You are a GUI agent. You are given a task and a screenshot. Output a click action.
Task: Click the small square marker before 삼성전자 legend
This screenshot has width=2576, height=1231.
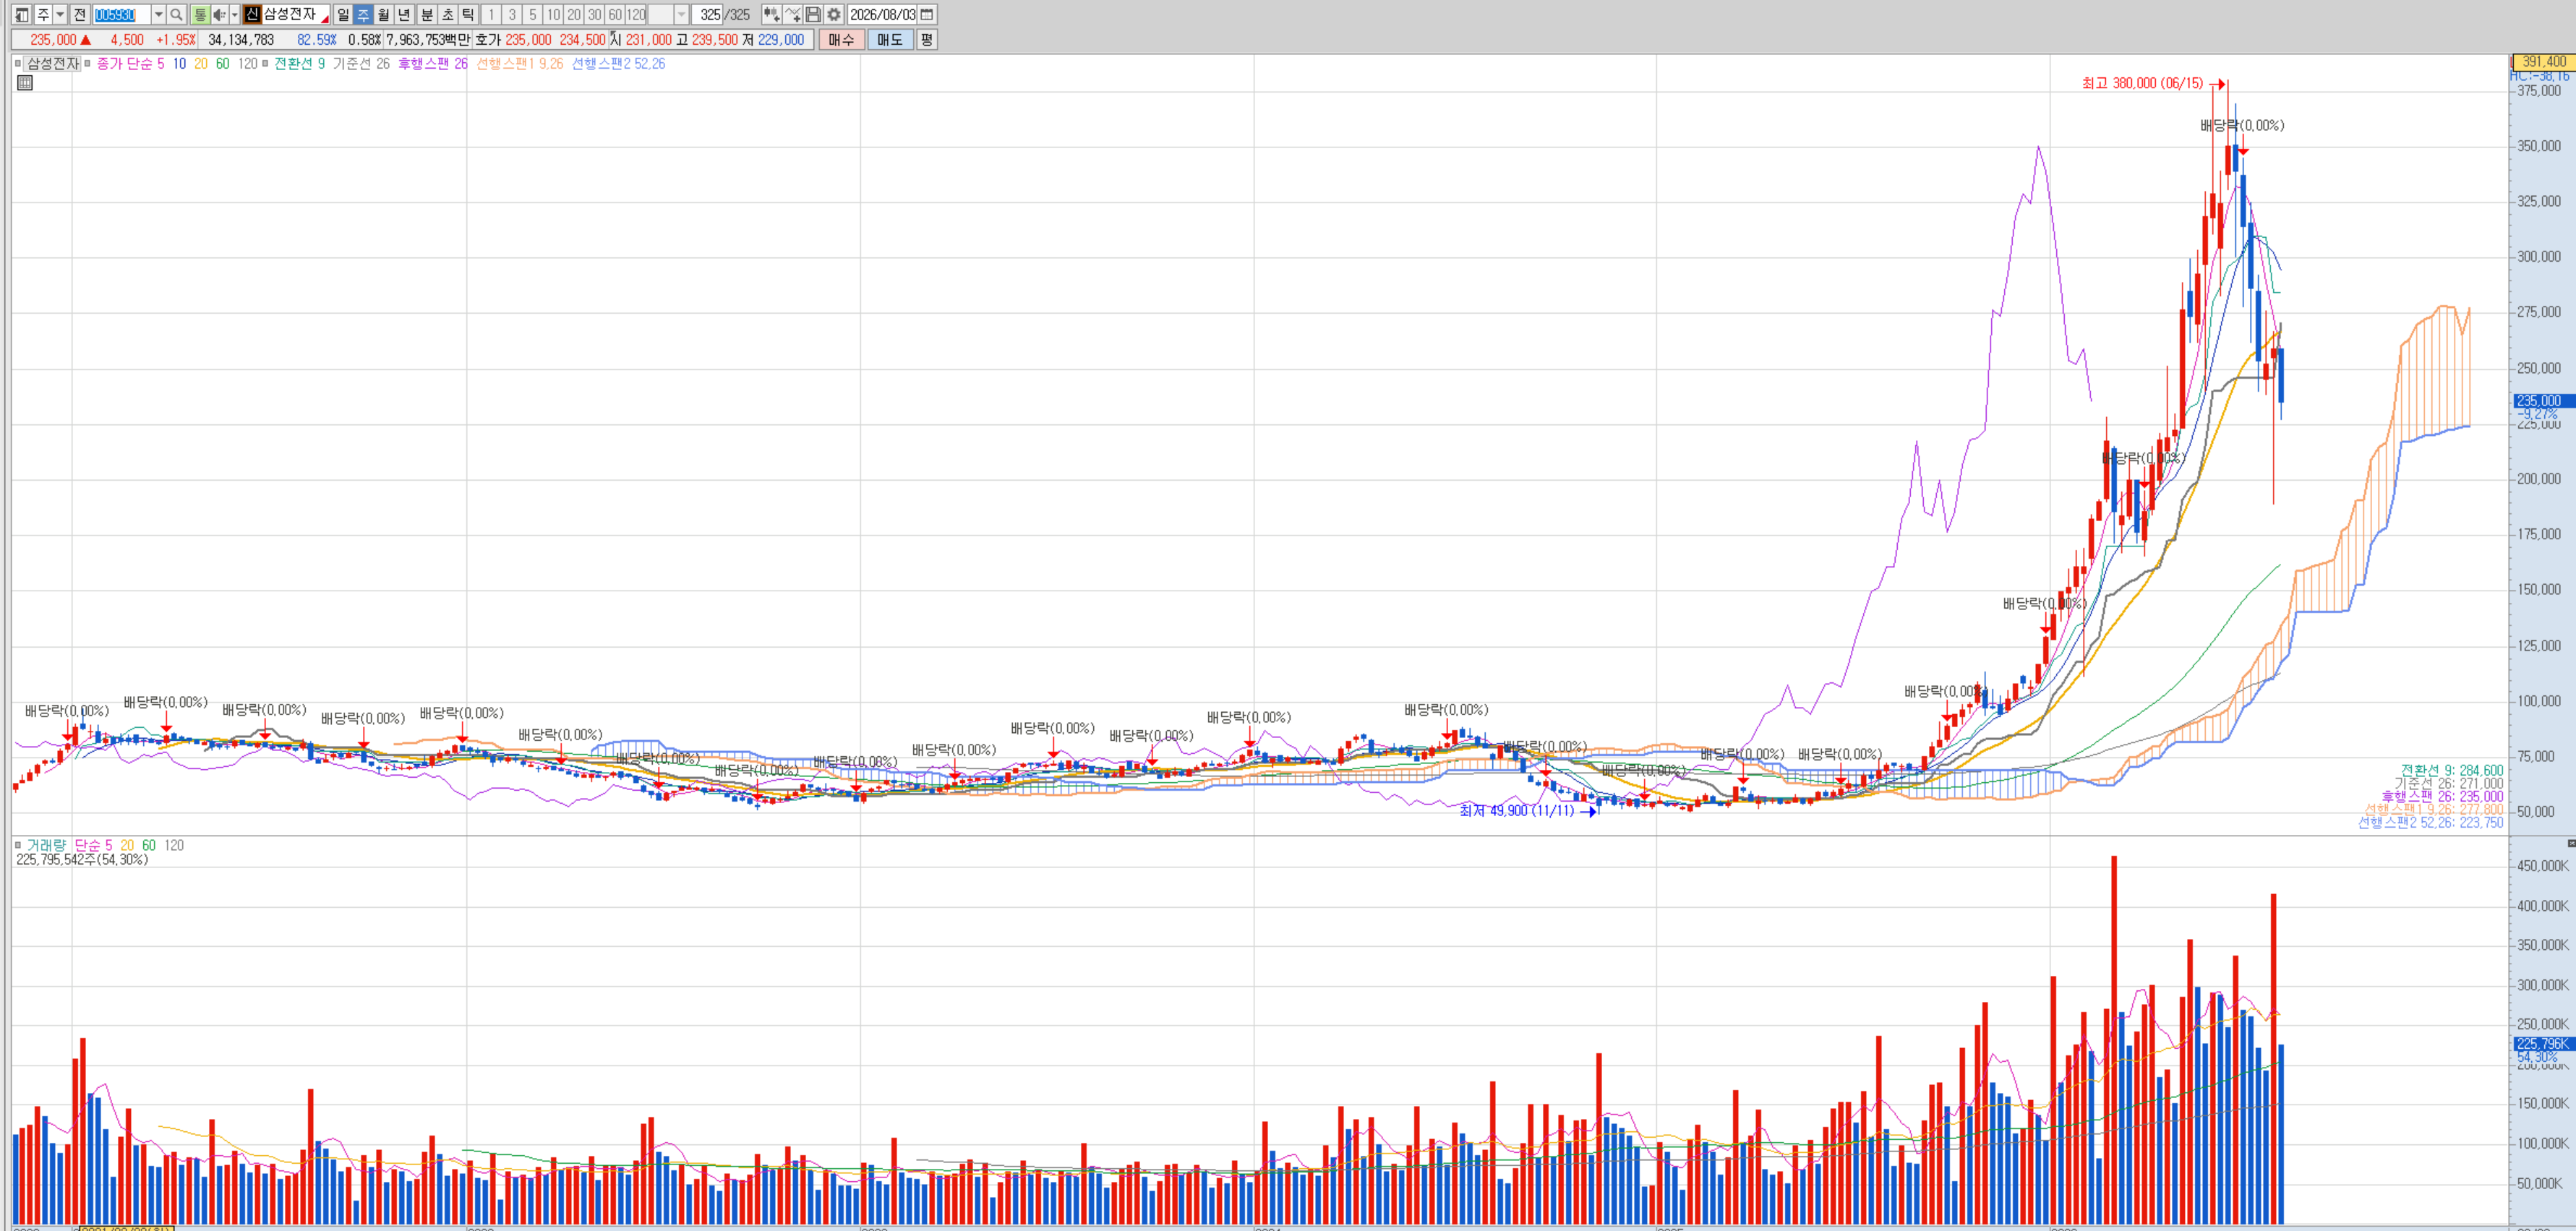[18, 63]
